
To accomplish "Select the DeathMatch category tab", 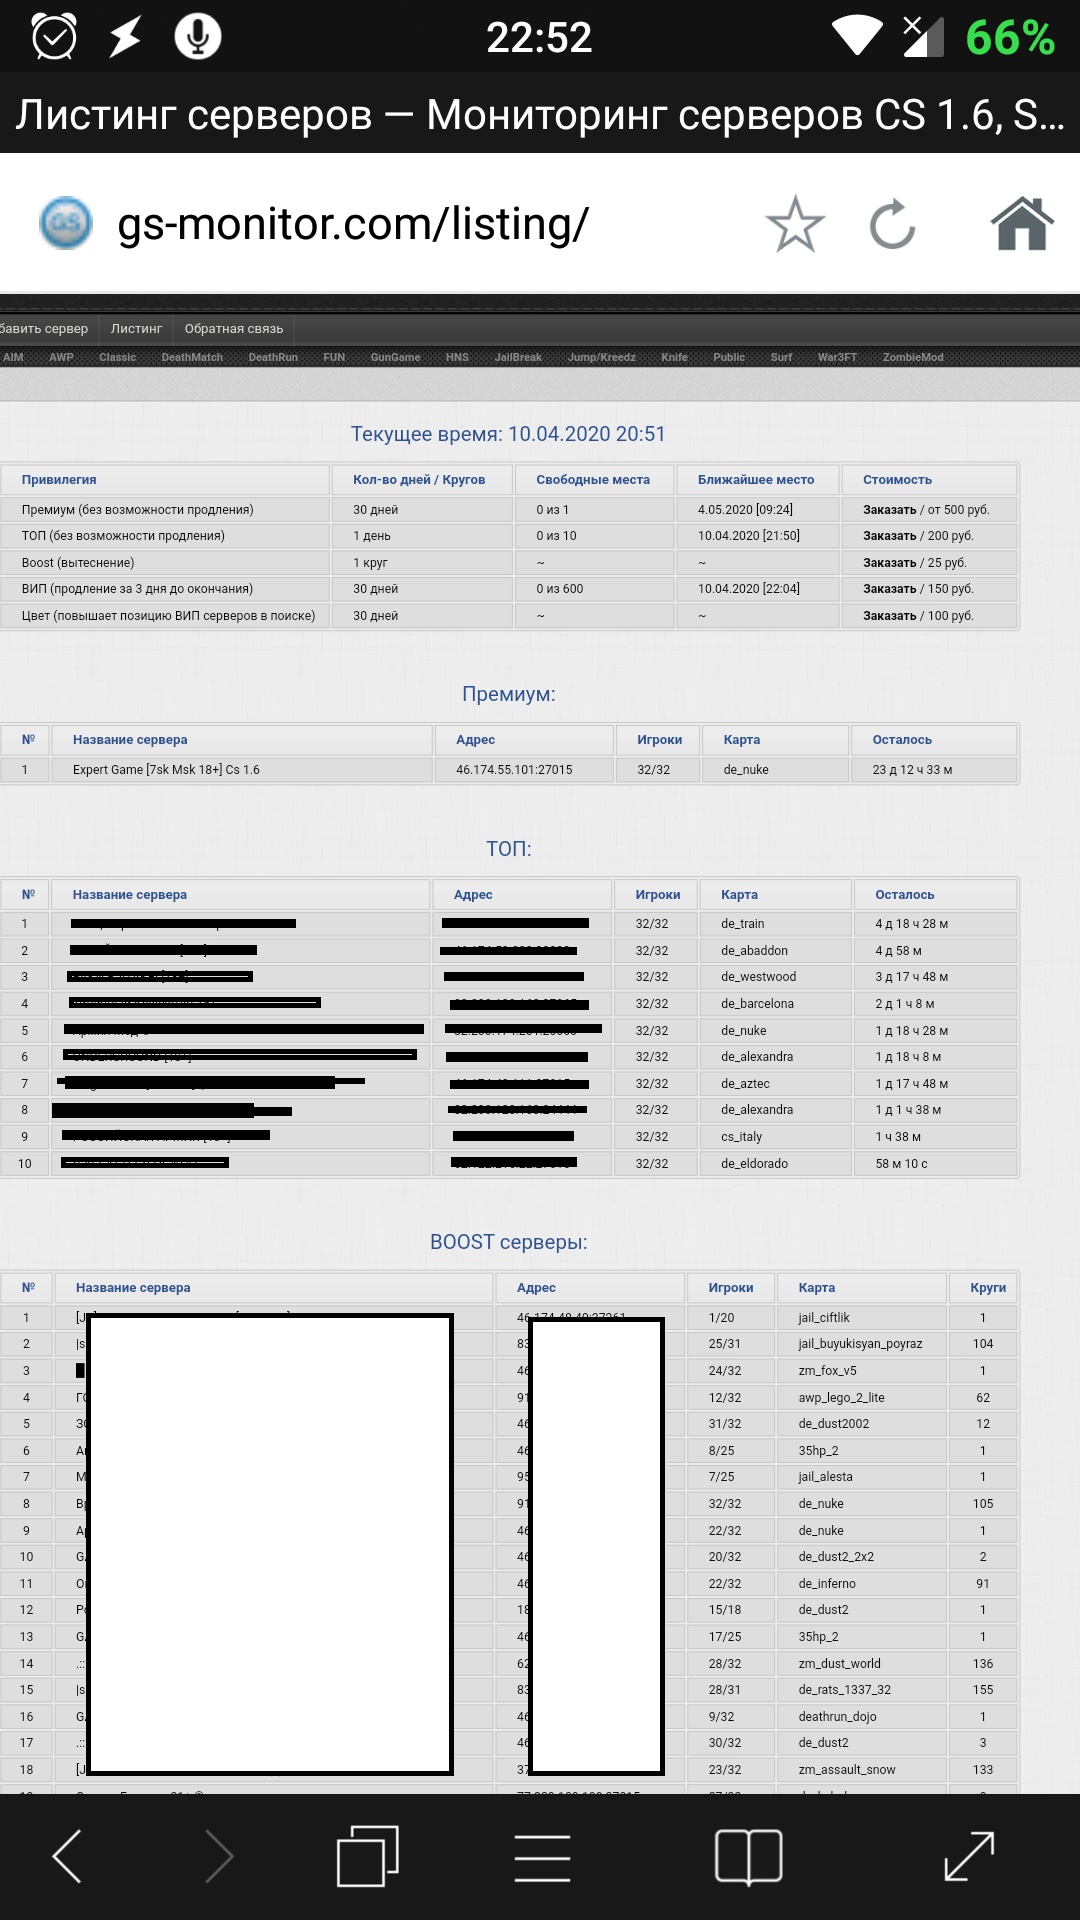I will [192, 357].
